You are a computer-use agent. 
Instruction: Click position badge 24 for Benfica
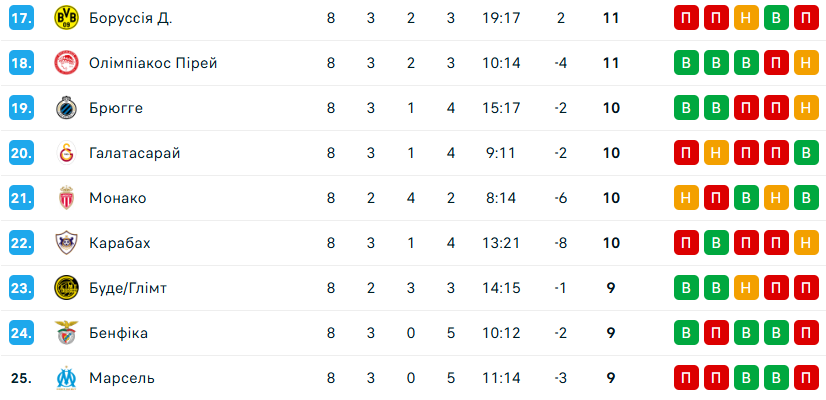21,333
